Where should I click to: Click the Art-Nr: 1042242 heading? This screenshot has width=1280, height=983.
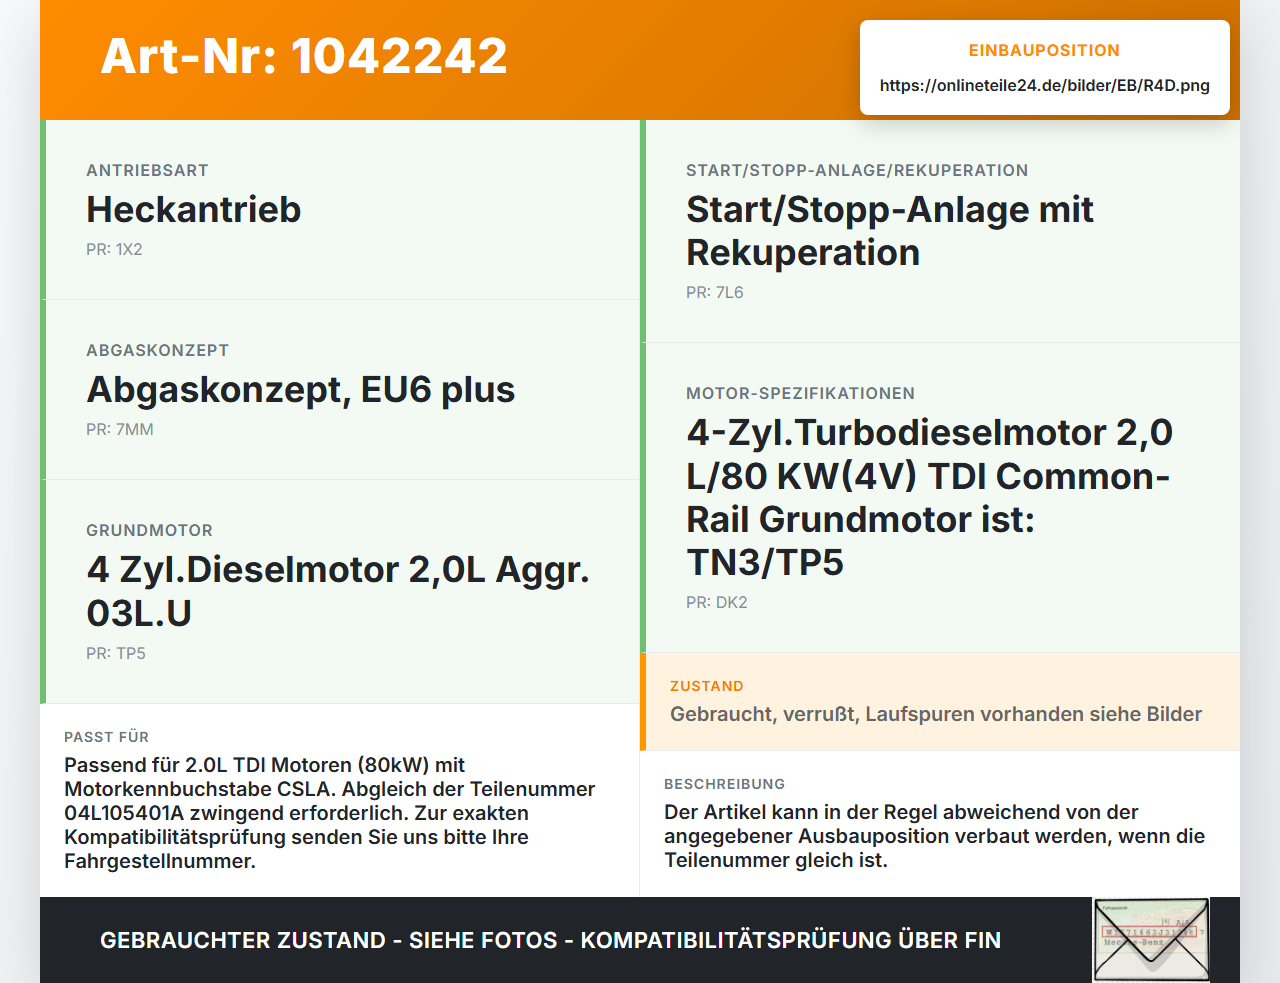pos(304,56)
